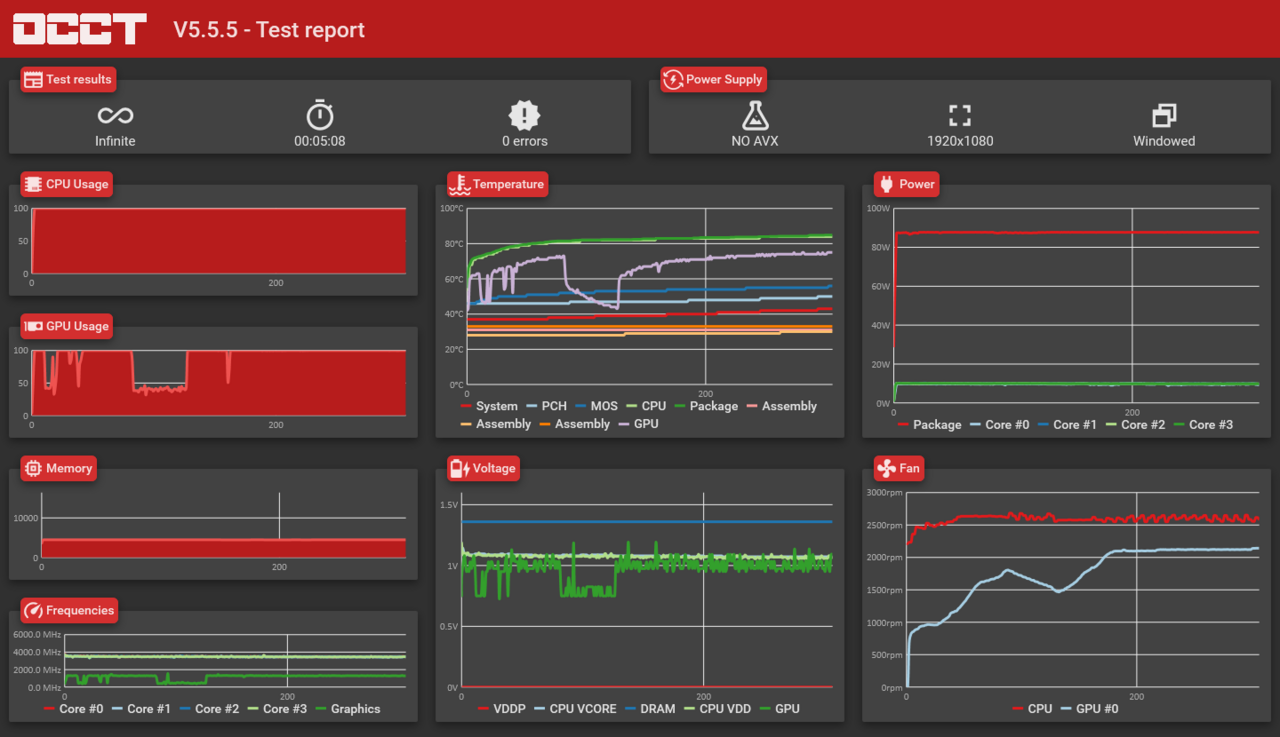Click the stopwatch elapsed time icon
Image resolution: width=1280 pixels, height=737 pixels.
320,114
